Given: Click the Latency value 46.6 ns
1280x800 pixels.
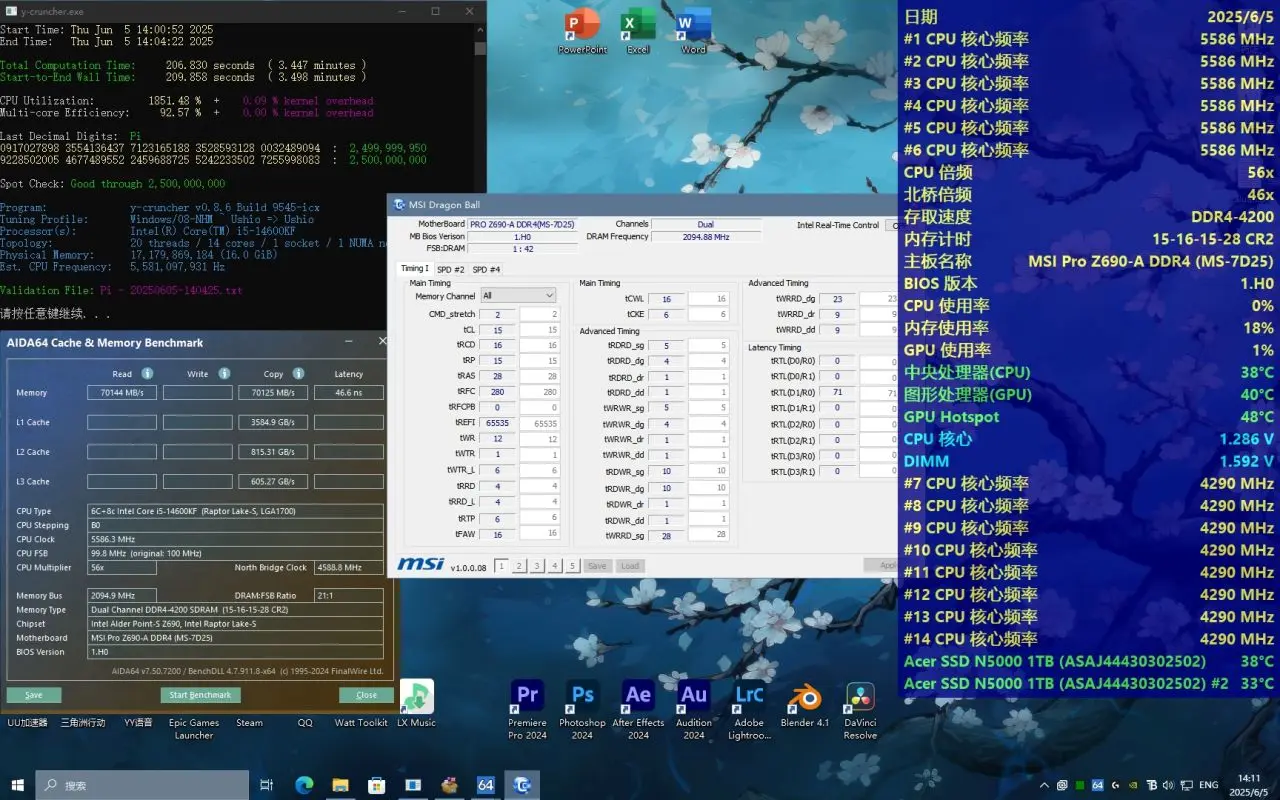Looking at the screenshot, I should (349, 393).
